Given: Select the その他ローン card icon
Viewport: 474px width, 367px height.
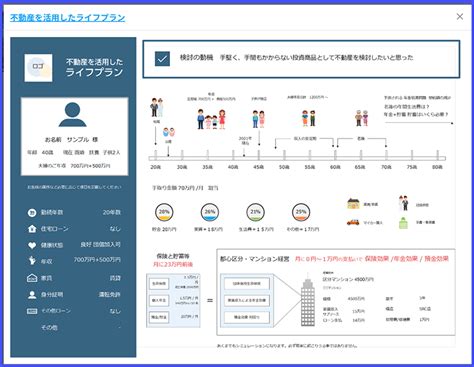Looking at the screenshot, I should [32, 311].
